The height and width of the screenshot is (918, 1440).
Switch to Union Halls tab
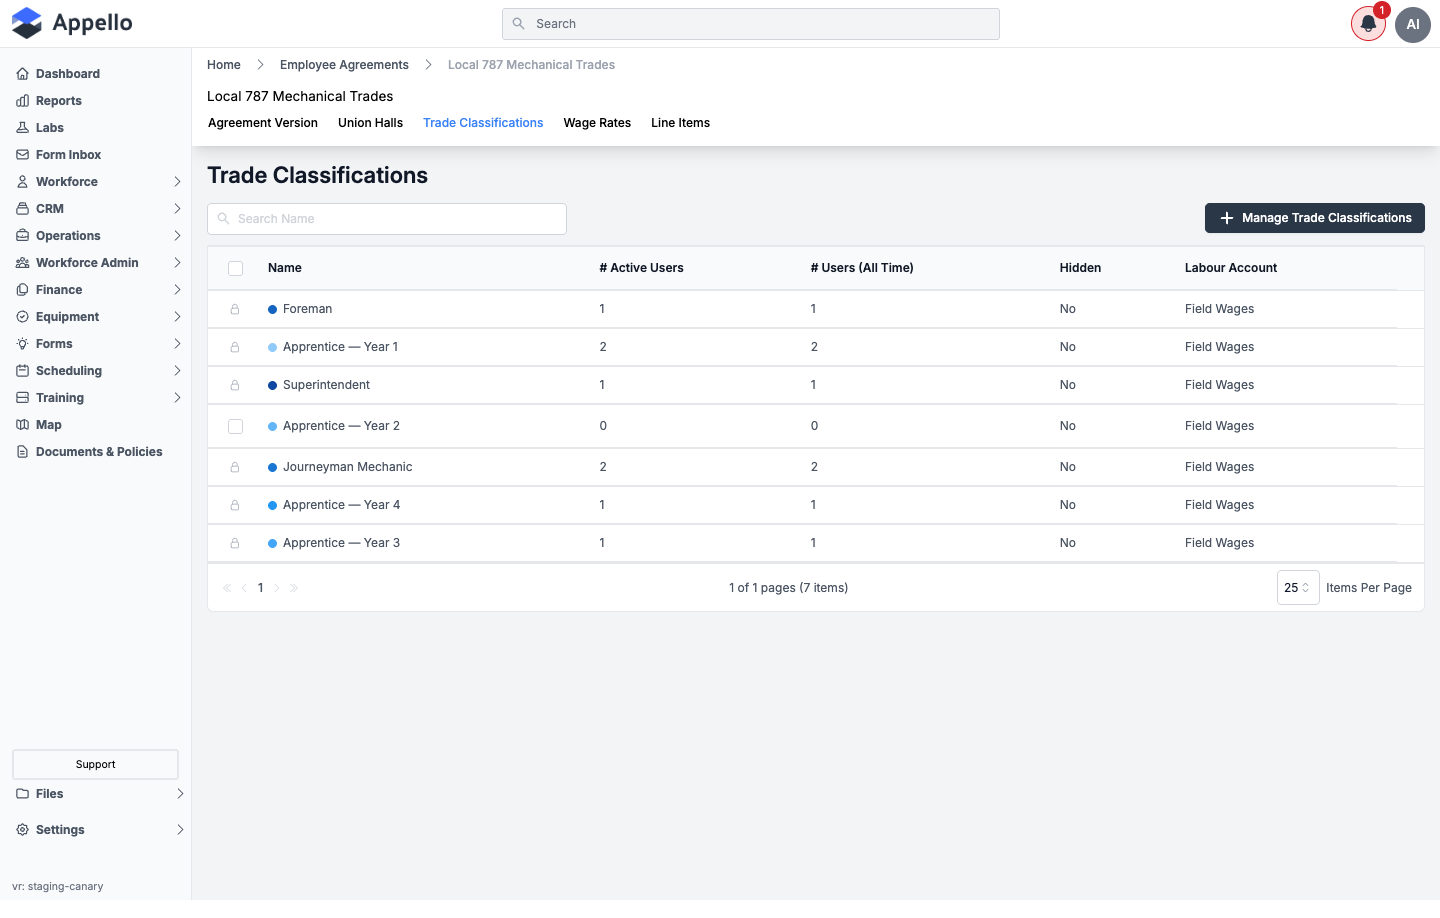tap(370, 123)
